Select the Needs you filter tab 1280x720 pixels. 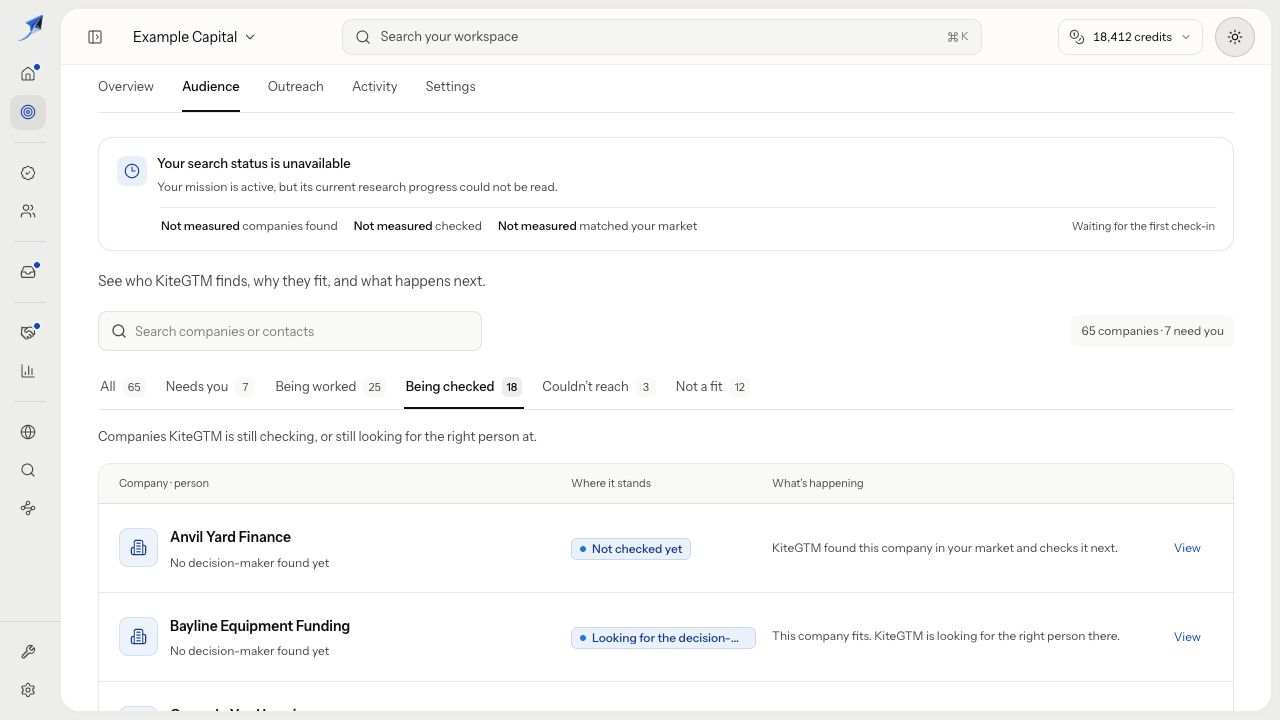209,387
